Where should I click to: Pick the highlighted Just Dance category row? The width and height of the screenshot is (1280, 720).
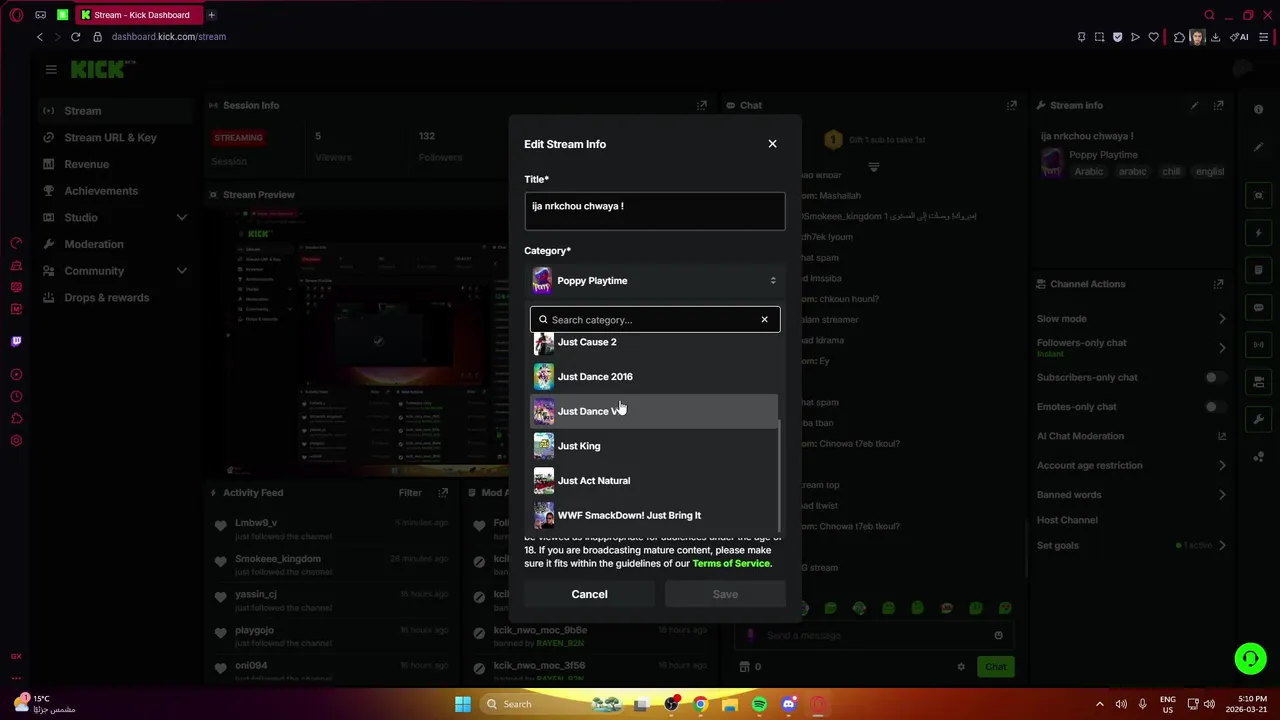point(653,411)
